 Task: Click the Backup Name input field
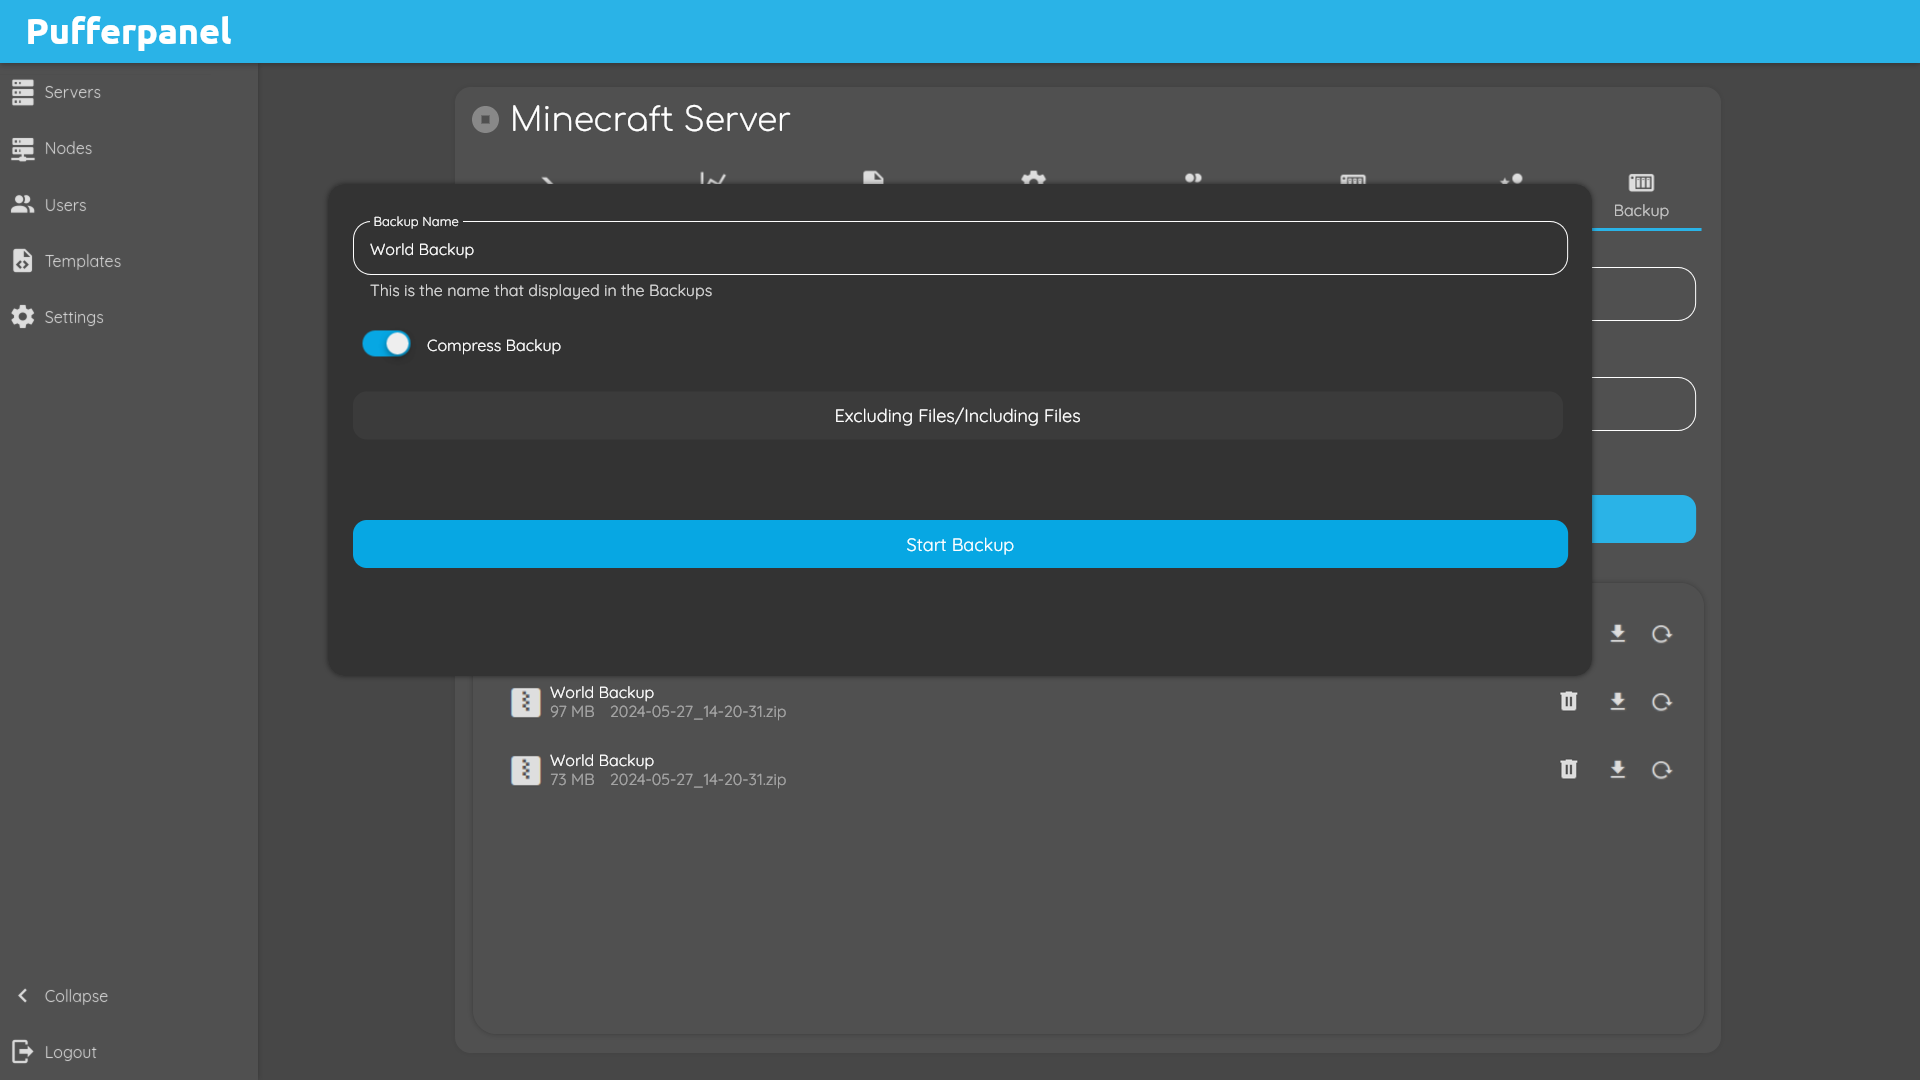959,249
